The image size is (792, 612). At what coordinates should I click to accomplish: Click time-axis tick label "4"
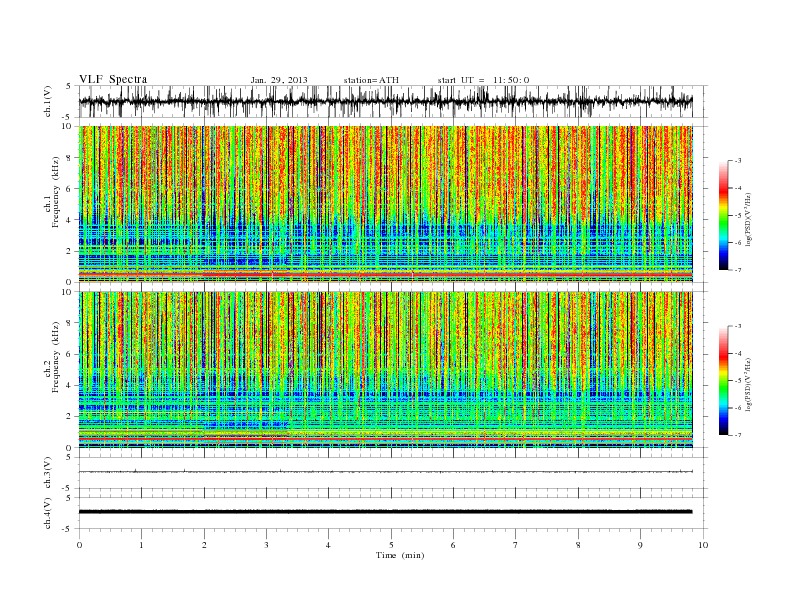click(x=328, y=545)
